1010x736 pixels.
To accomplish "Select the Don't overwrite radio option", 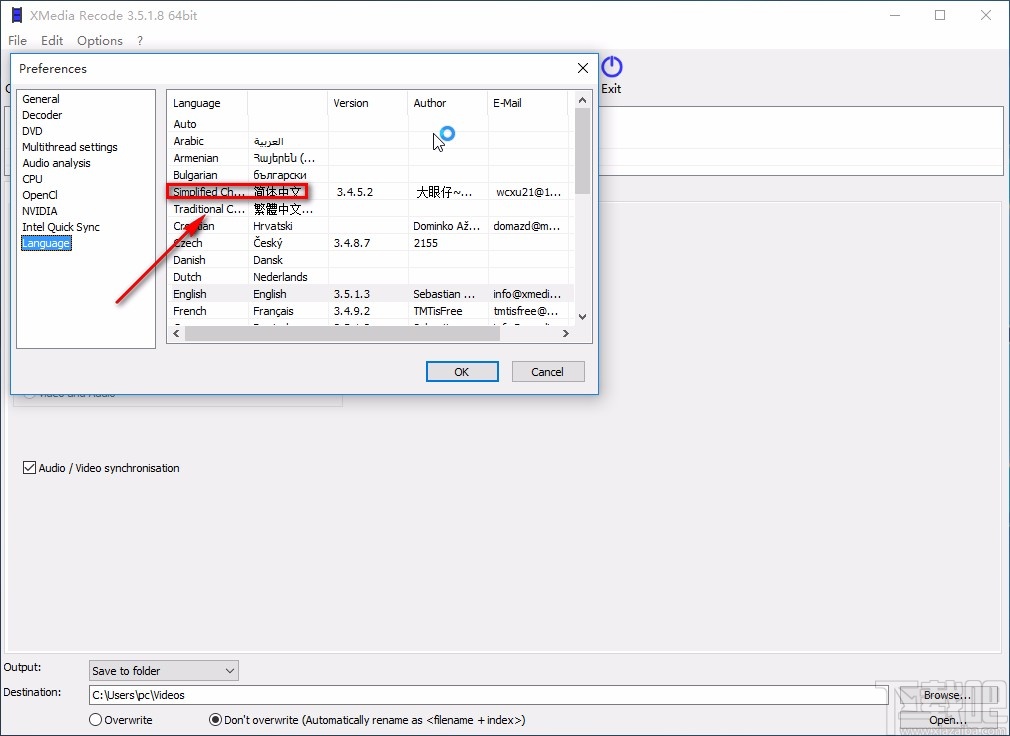I will (215, 720).
